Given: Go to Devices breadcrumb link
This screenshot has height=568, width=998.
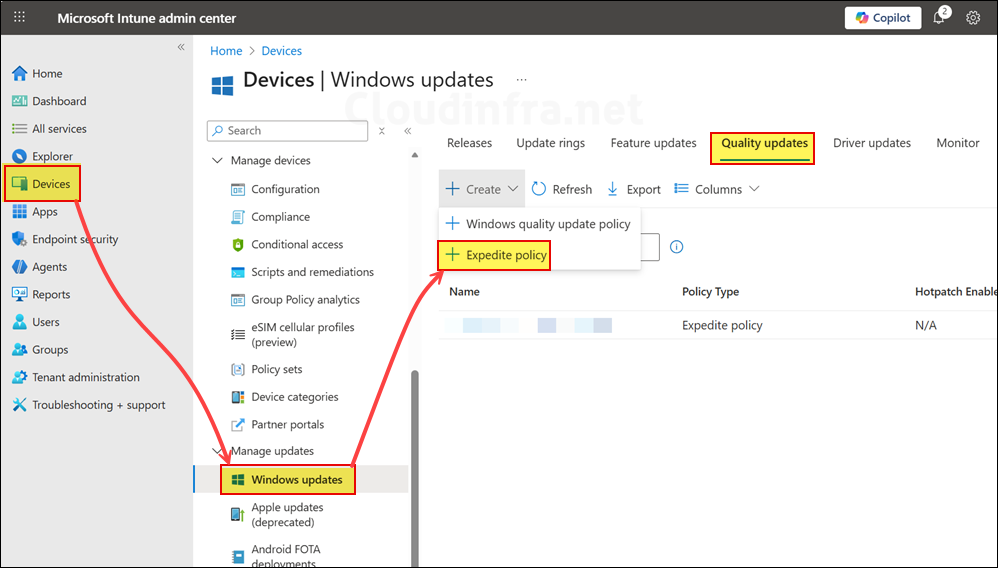Looking at the screenshot, I should coord(281,51).
